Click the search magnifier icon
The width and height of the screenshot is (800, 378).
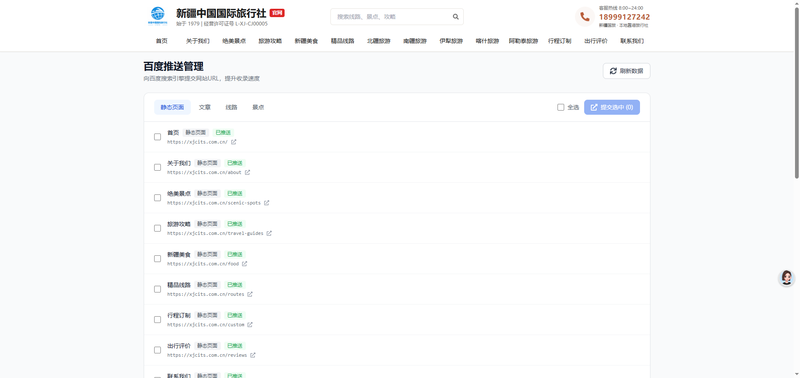click(x=456, y=17)
